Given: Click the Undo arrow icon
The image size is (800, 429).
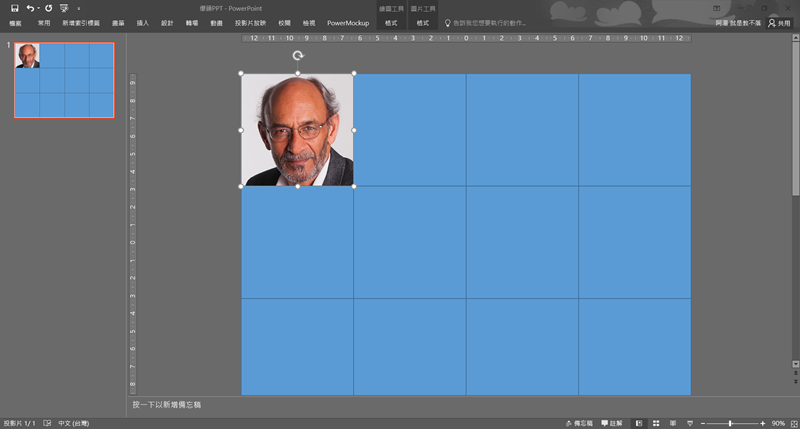Looking at the screenshot, I should point(30,8).
